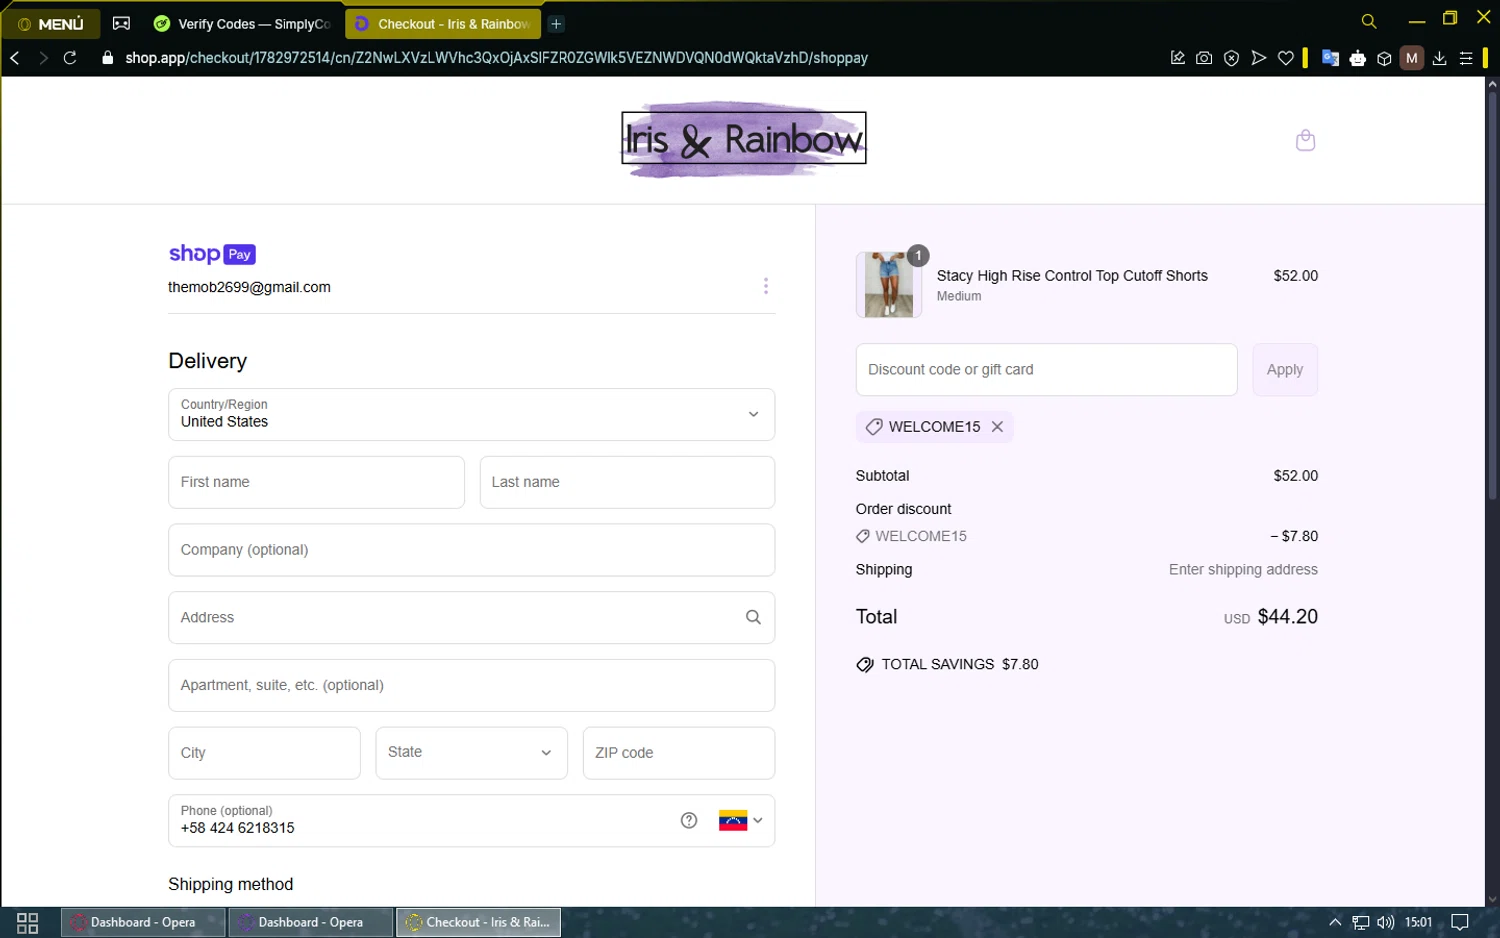Bookmark page with the heart icon
The height and width of the screenshot is (938, 1500).
(1286, 58)
